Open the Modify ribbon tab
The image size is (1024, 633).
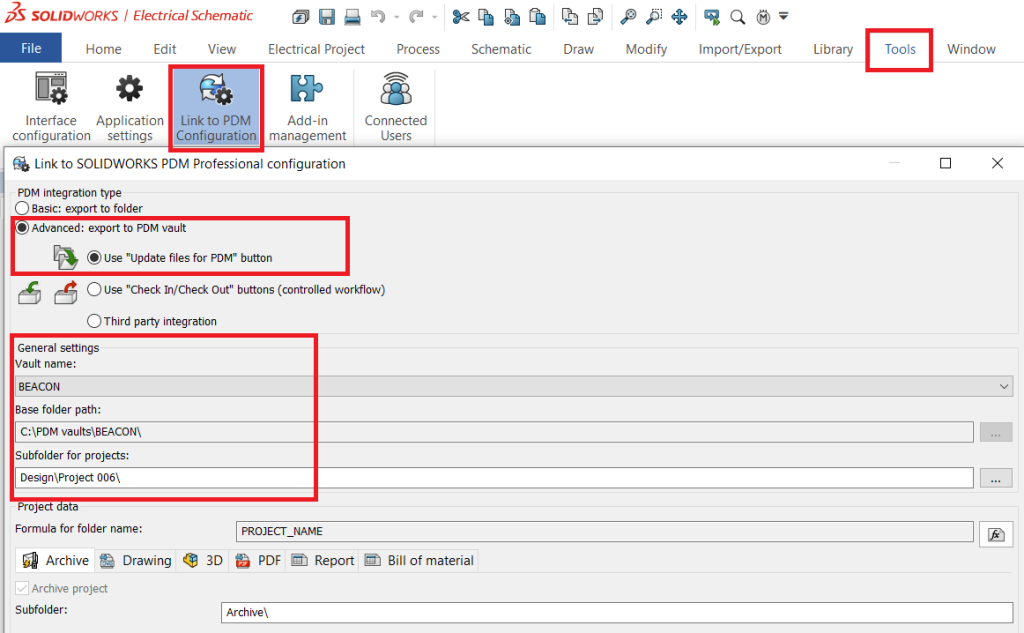pyautogui.click(x=646, y=49)
